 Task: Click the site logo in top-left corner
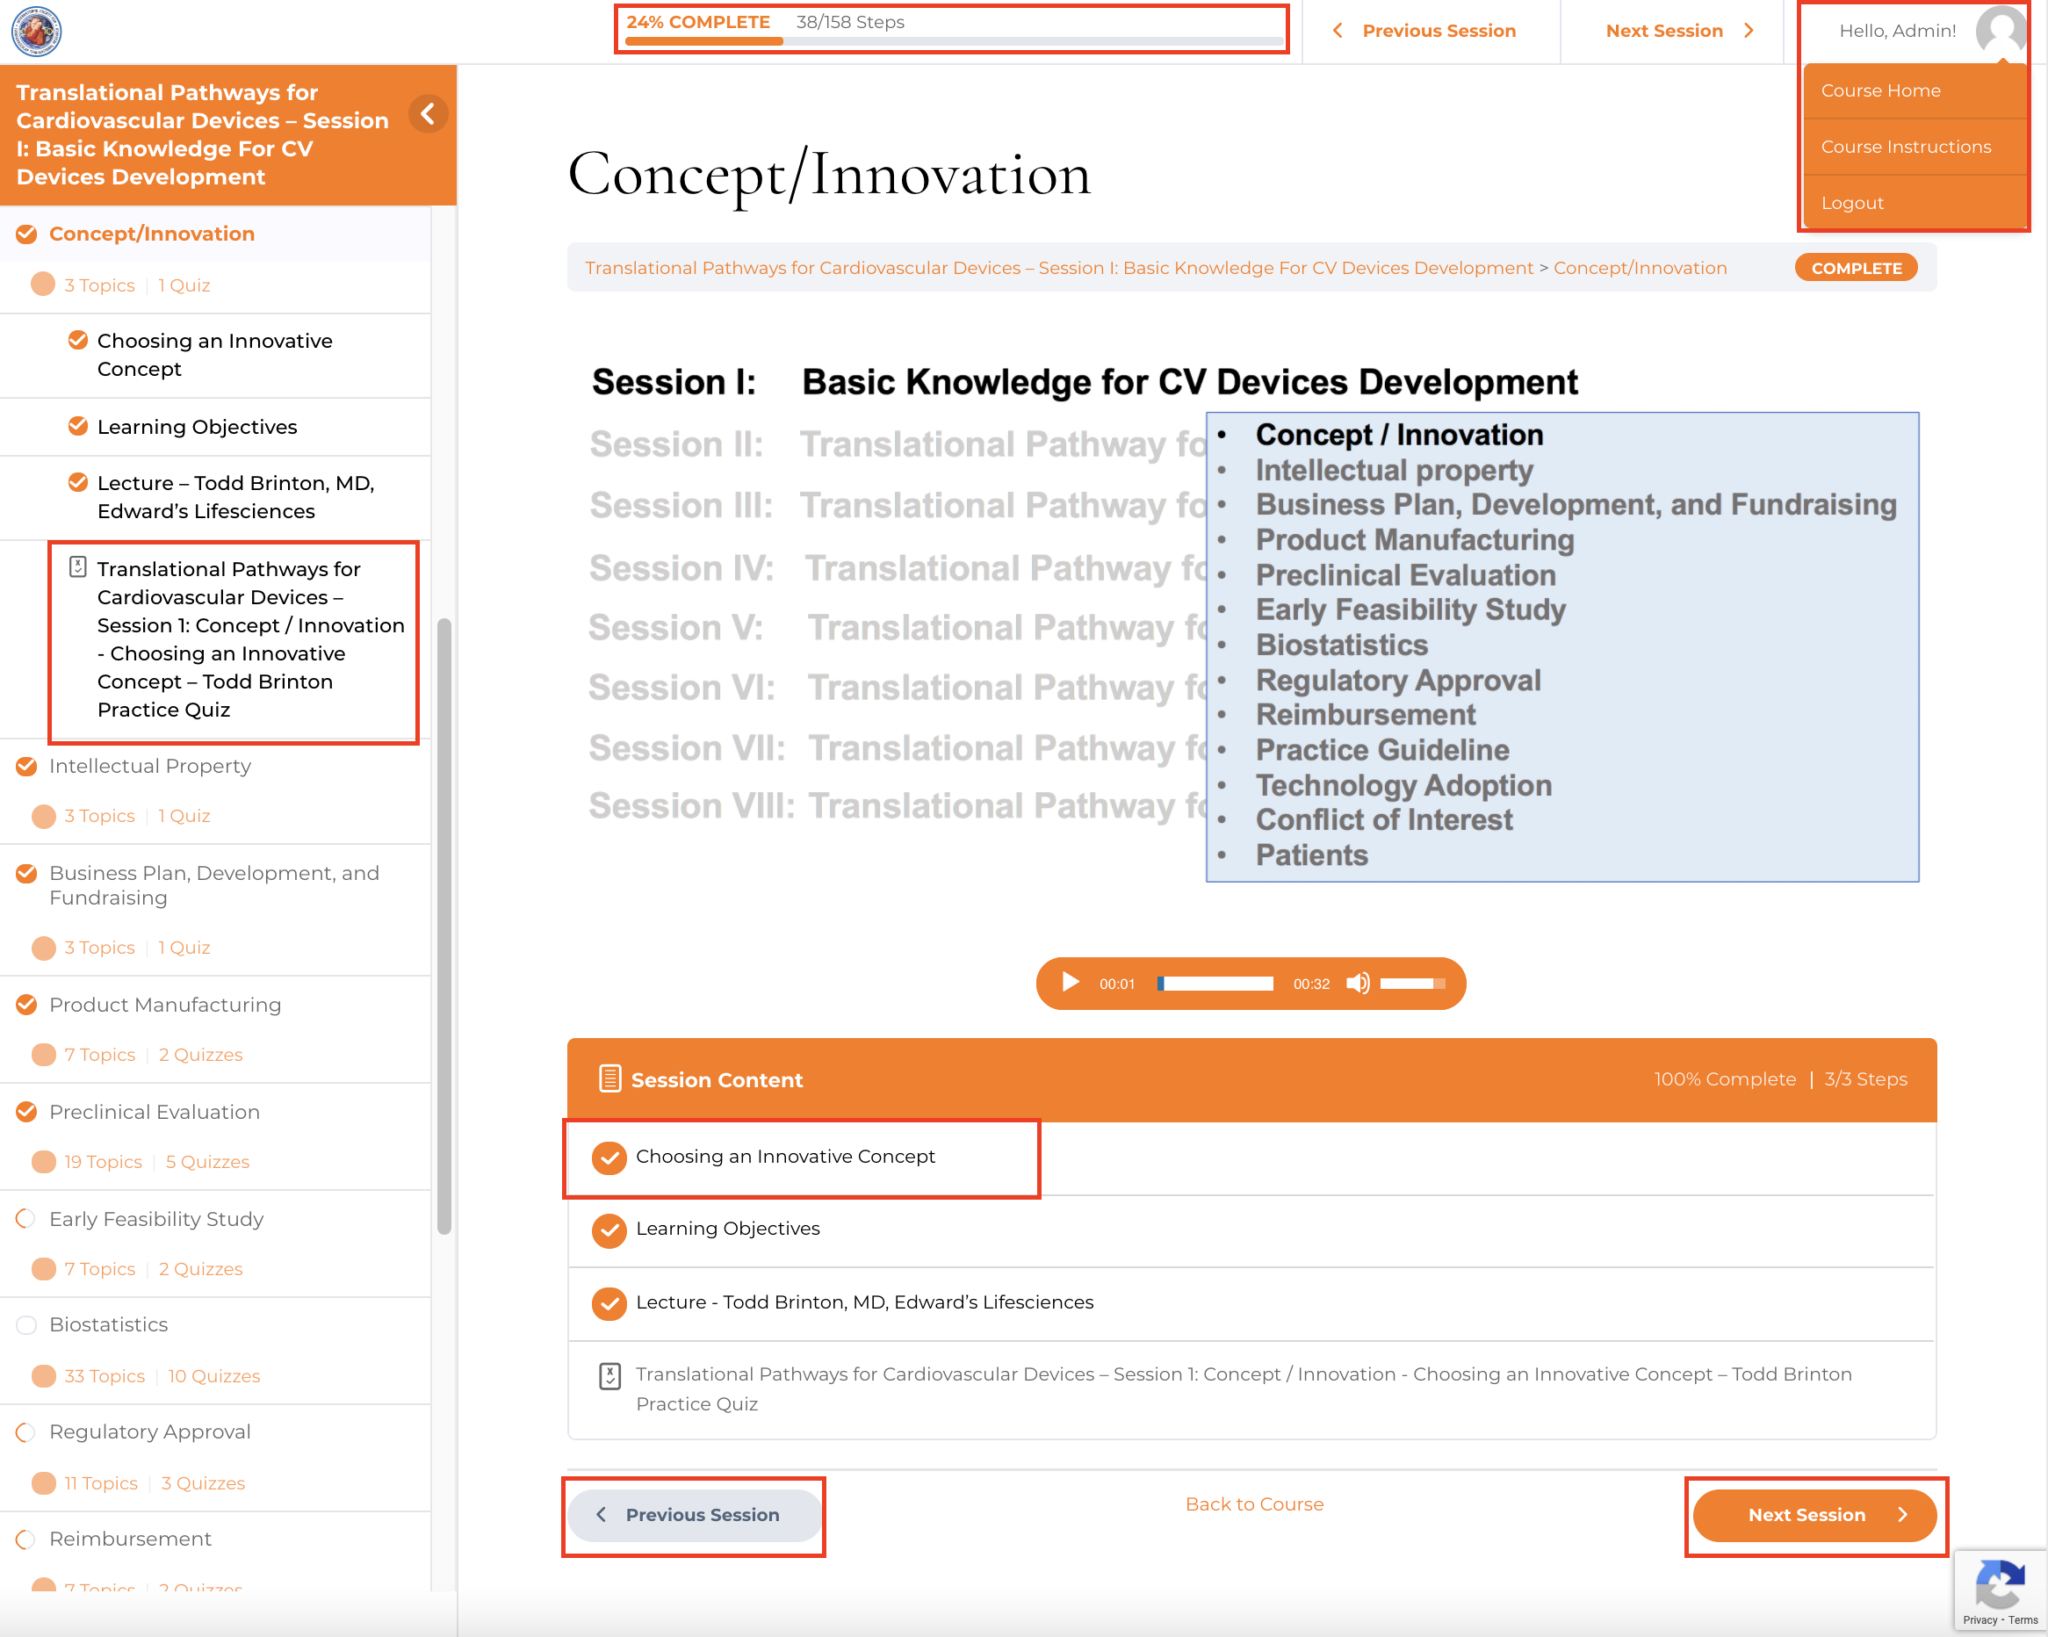coord(36,31)
